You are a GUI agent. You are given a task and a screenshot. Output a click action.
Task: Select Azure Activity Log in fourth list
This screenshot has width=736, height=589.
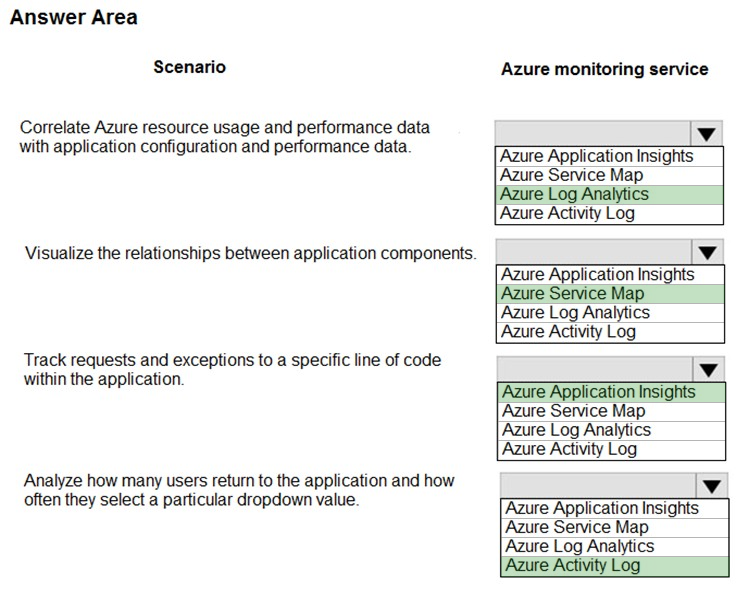pos(615,566)
